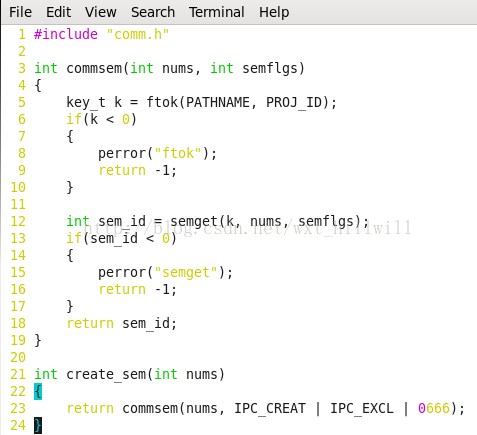Click sem_id in the condition on line 13
The image size is (477, 435).
tap(114, 238)
